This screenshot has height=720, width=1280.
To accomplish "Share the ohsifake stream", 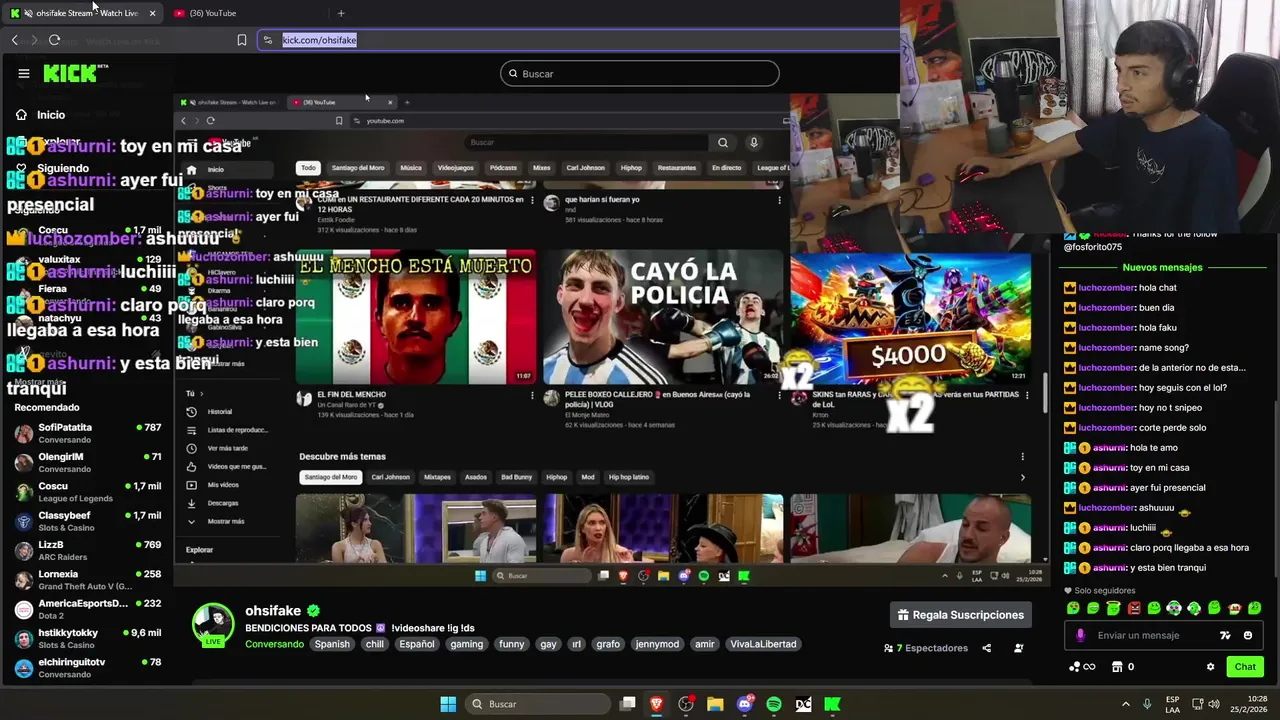I will coord(986,648).
